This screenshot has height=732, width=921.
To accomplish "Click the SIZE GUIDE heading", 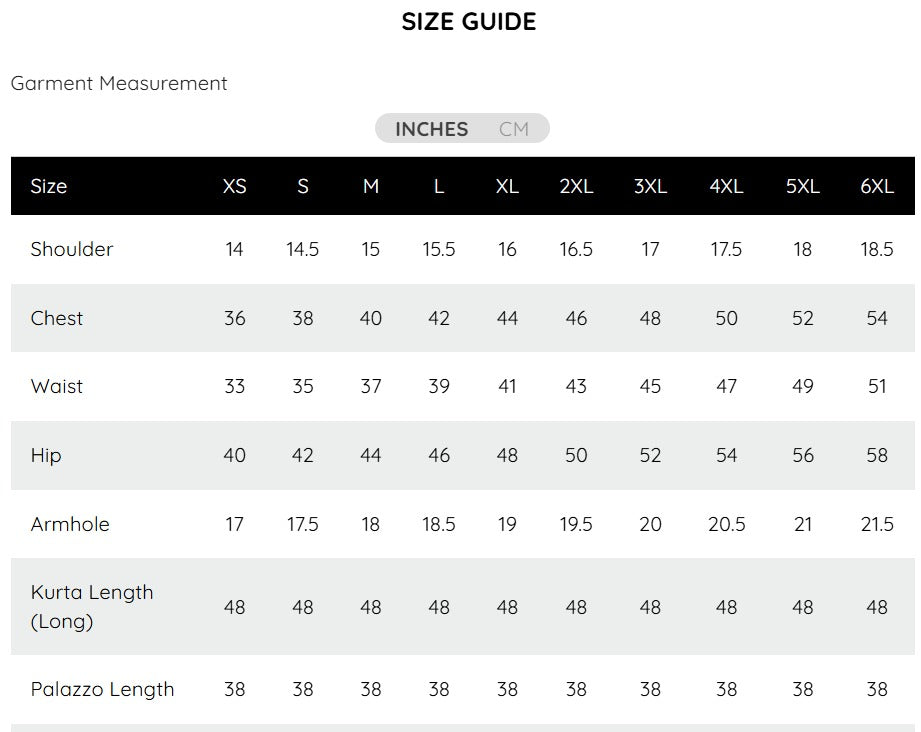I will [x=469, y=22].
